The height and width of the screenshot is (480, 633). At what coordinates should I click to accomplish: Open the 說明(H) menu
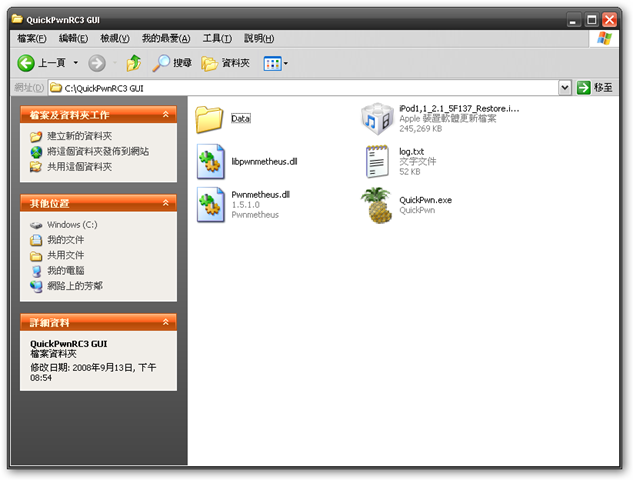pos(259,38)
